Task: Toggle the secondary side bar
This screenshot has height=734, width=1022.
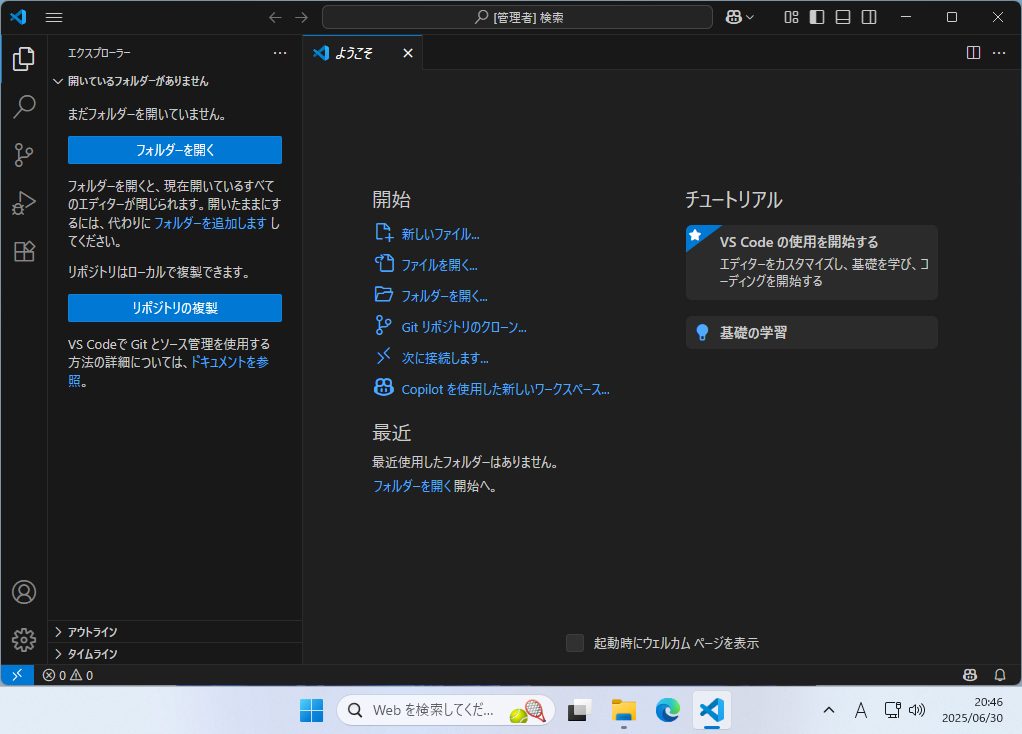Action: [869, 18]
